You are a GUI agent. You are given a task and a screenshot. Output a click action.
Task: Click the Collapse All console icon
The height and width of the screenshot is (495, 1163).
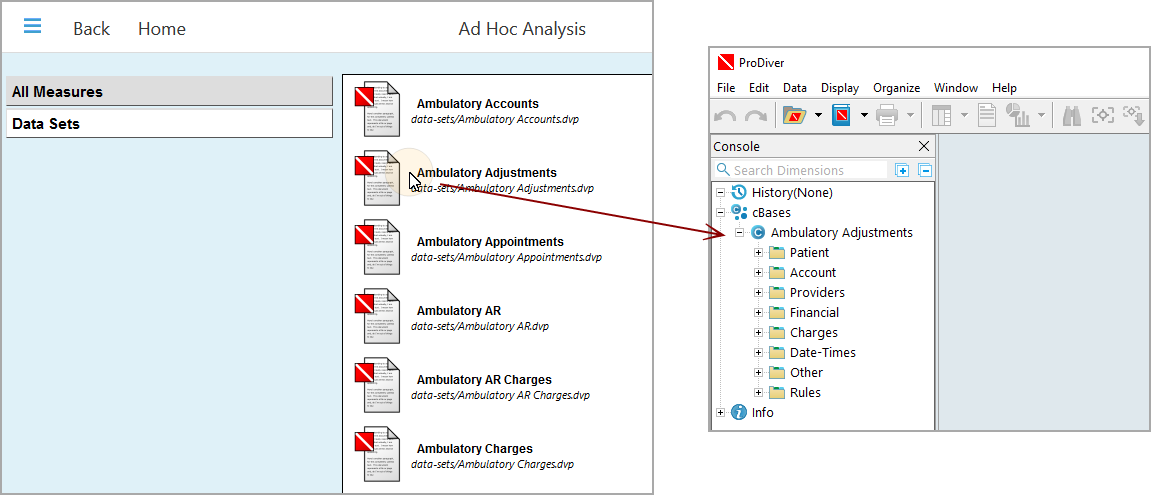[x=925, y=170]
